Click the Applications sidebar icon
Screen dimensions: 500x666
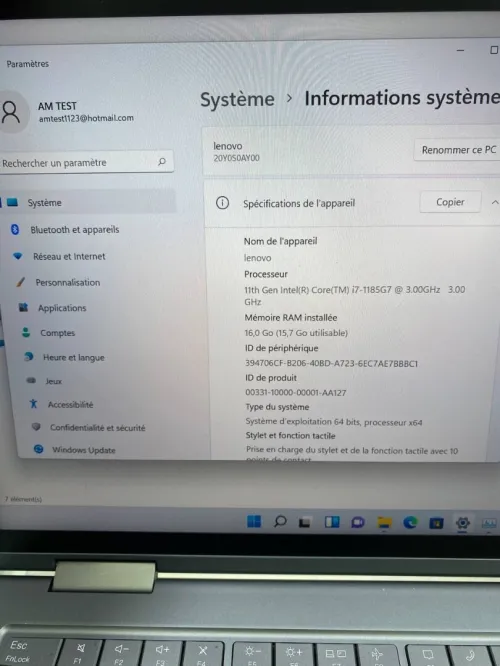pos(23,307)
